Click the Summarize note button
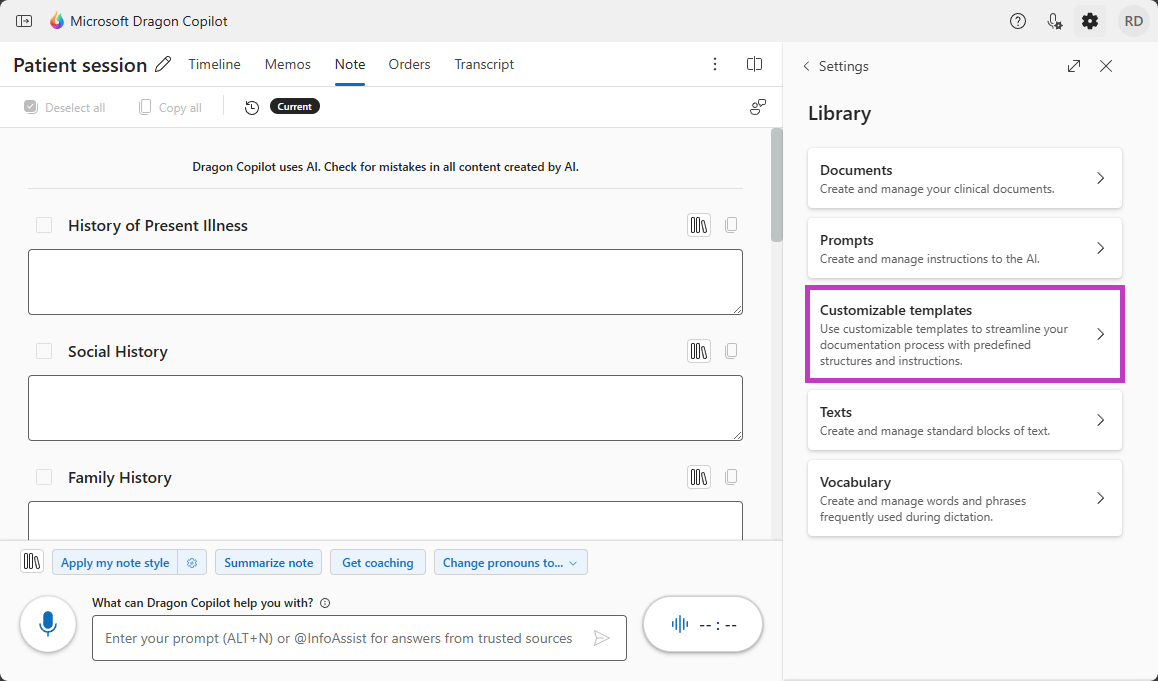The width and height of the screenshot is (1158, 681). coord(268,562)
